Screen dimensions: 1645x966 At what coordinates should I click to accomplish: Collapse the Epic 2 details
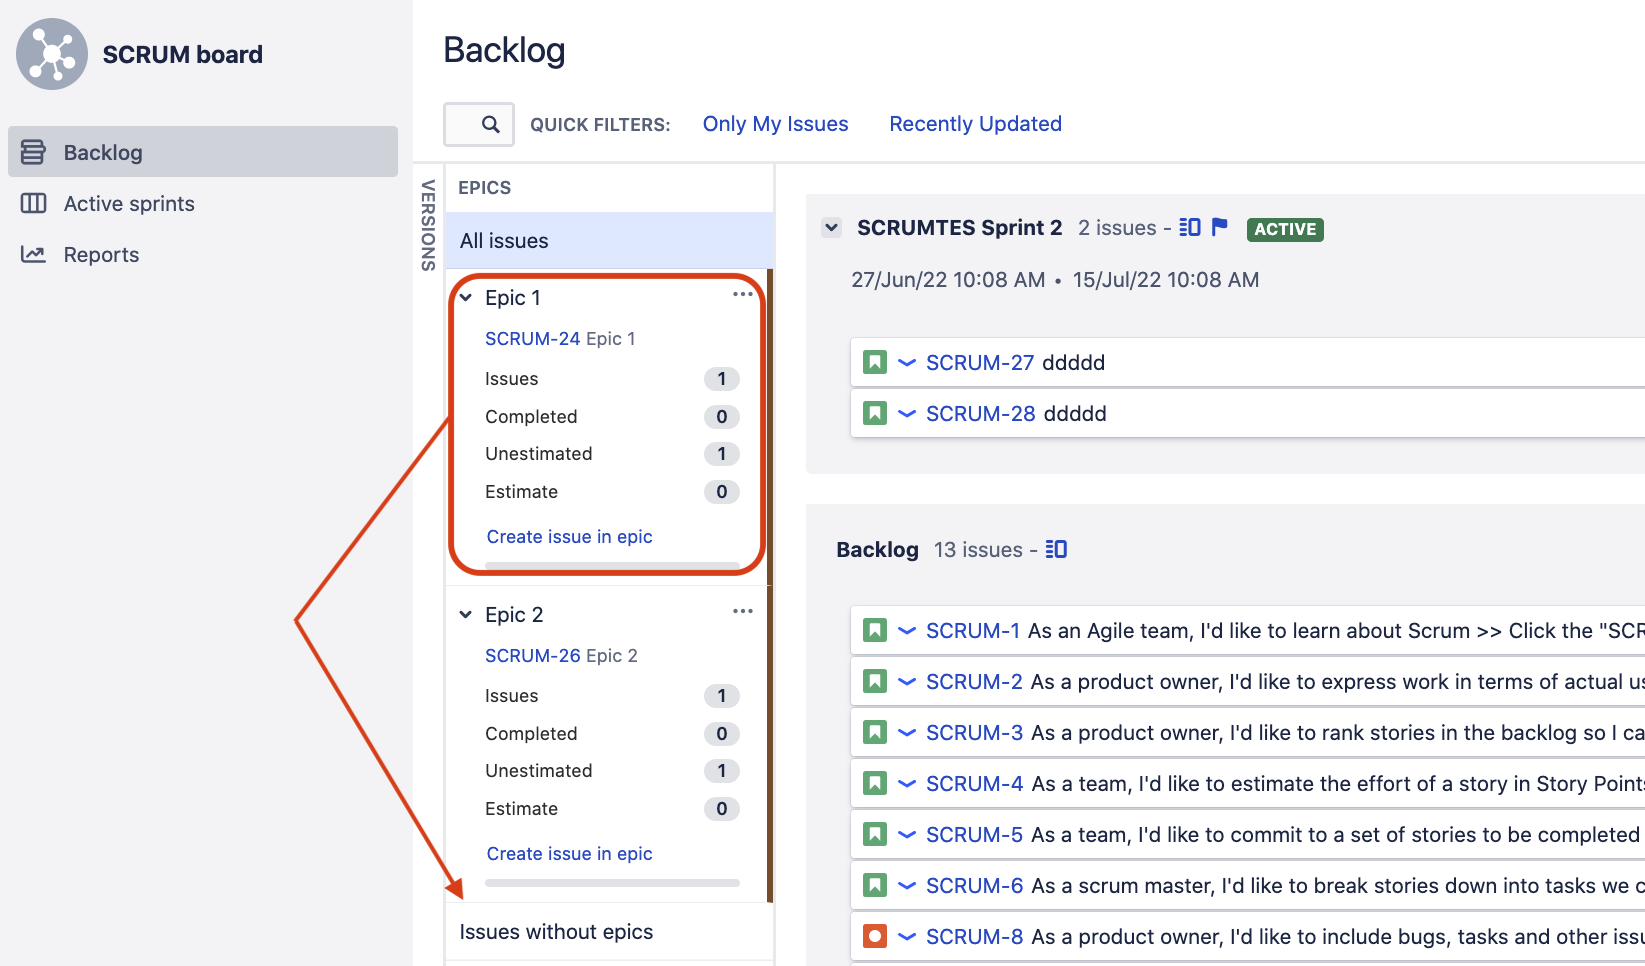466,615
